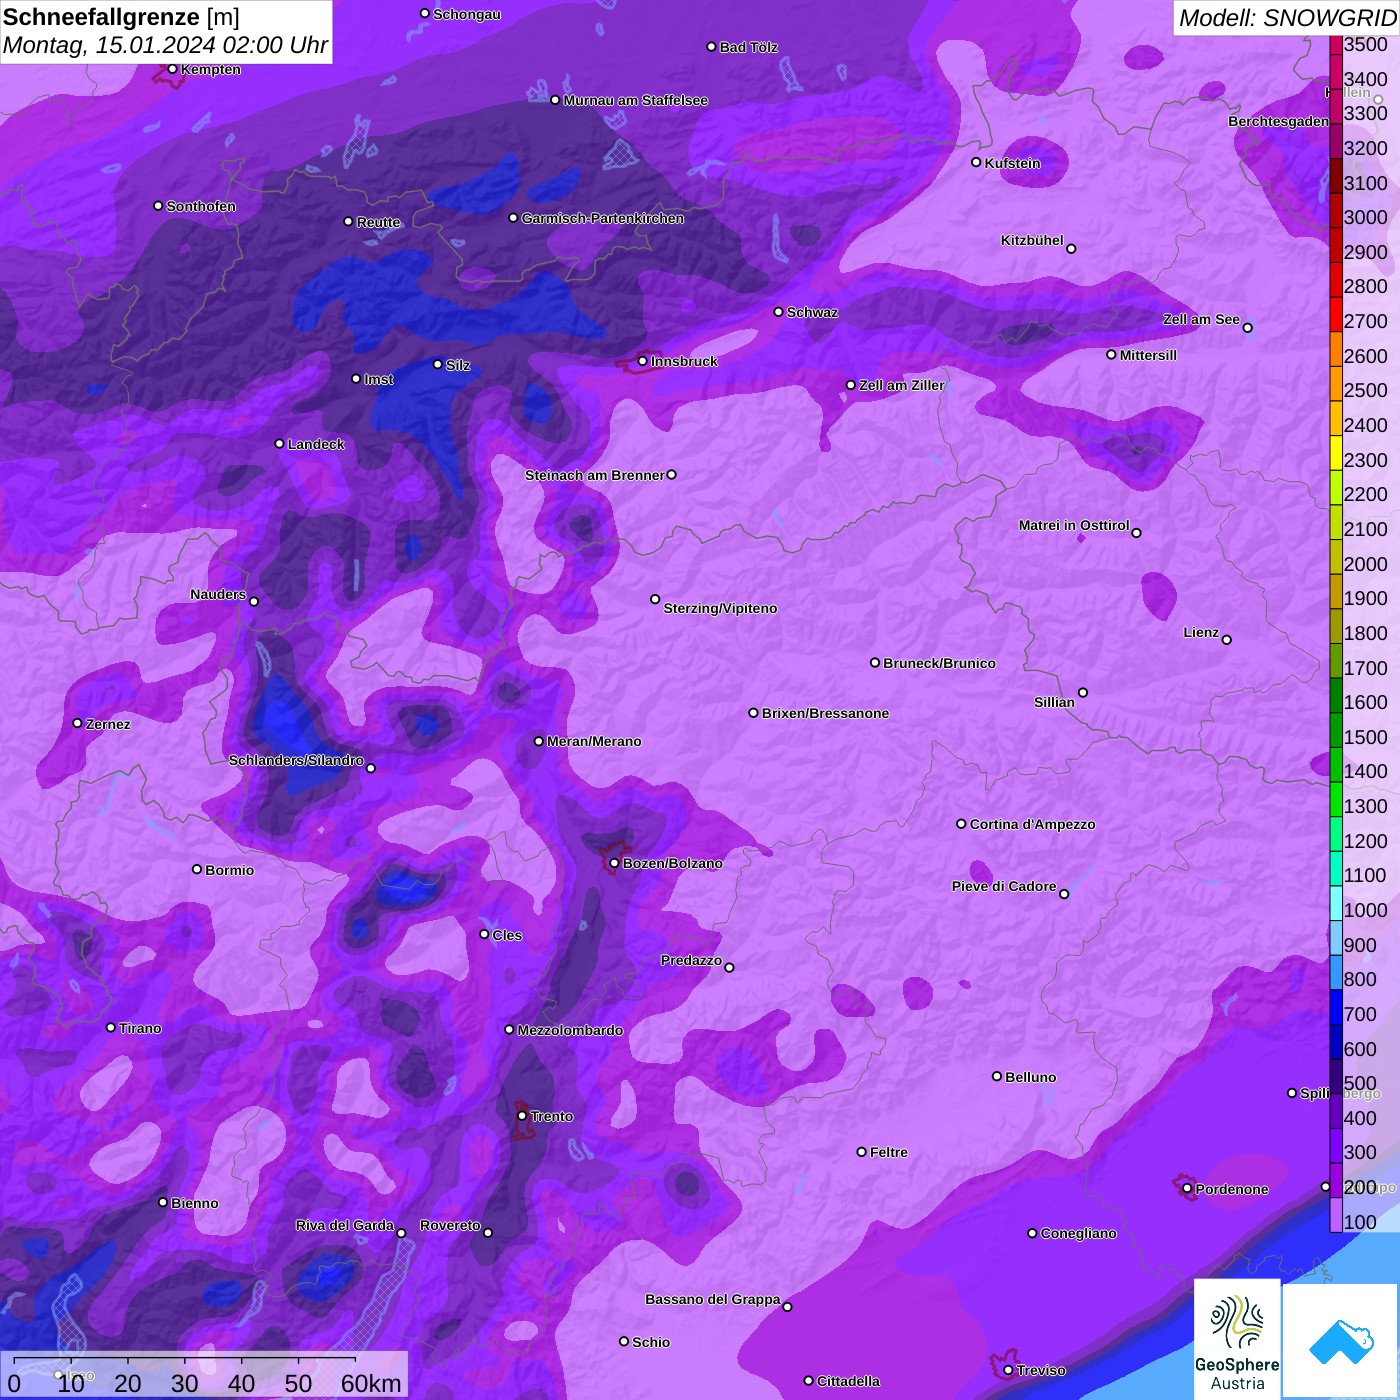Click the Innsbruck city marker dot
1400x1400 pixels.
tap(643, 361)
